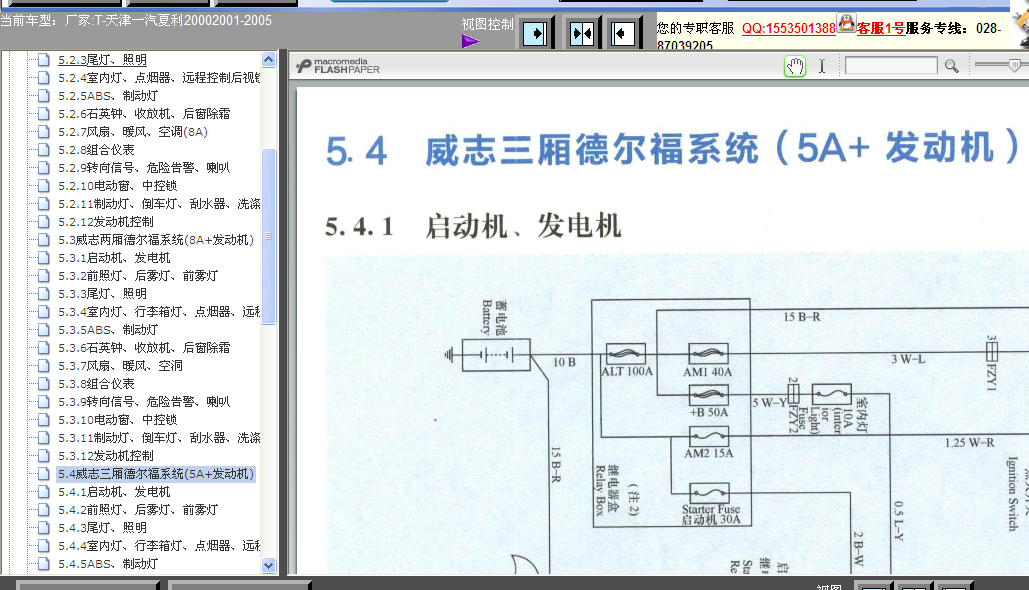Screen dimensions: 1029x590
Task: Open 5.4.3尾灯、照明
Action: coord(102,528)
